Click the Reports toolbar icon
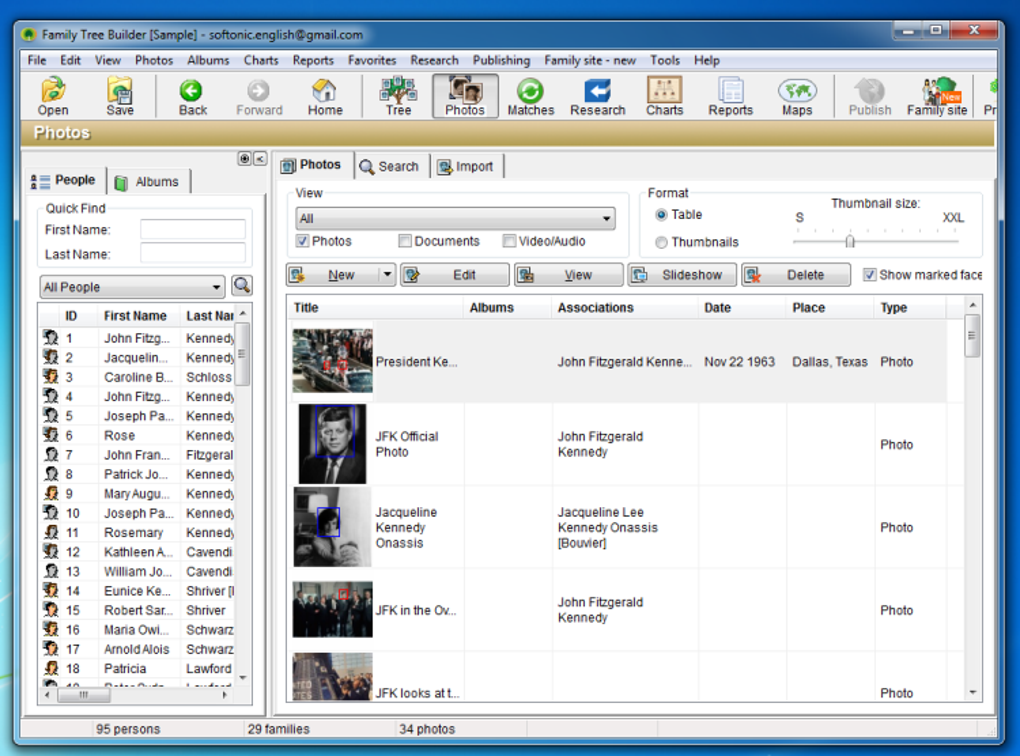 click(731, 96)
